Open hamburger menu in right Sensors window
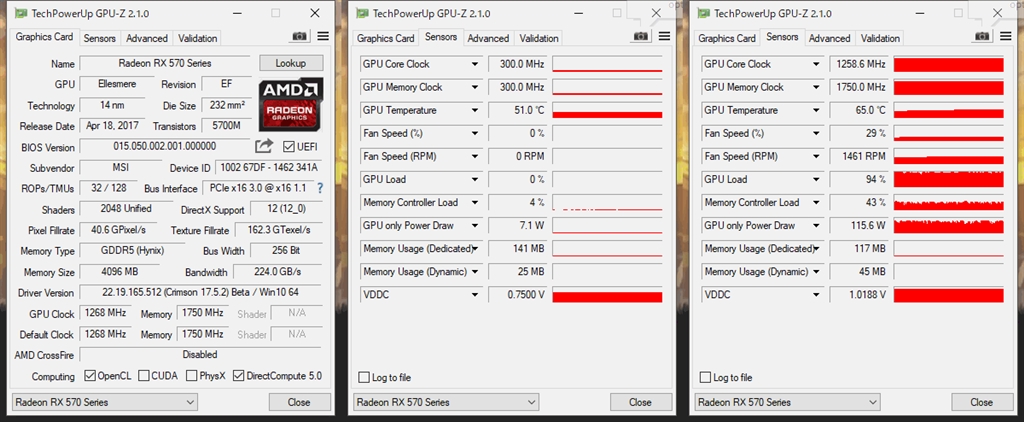 (x=1006, y=37)
